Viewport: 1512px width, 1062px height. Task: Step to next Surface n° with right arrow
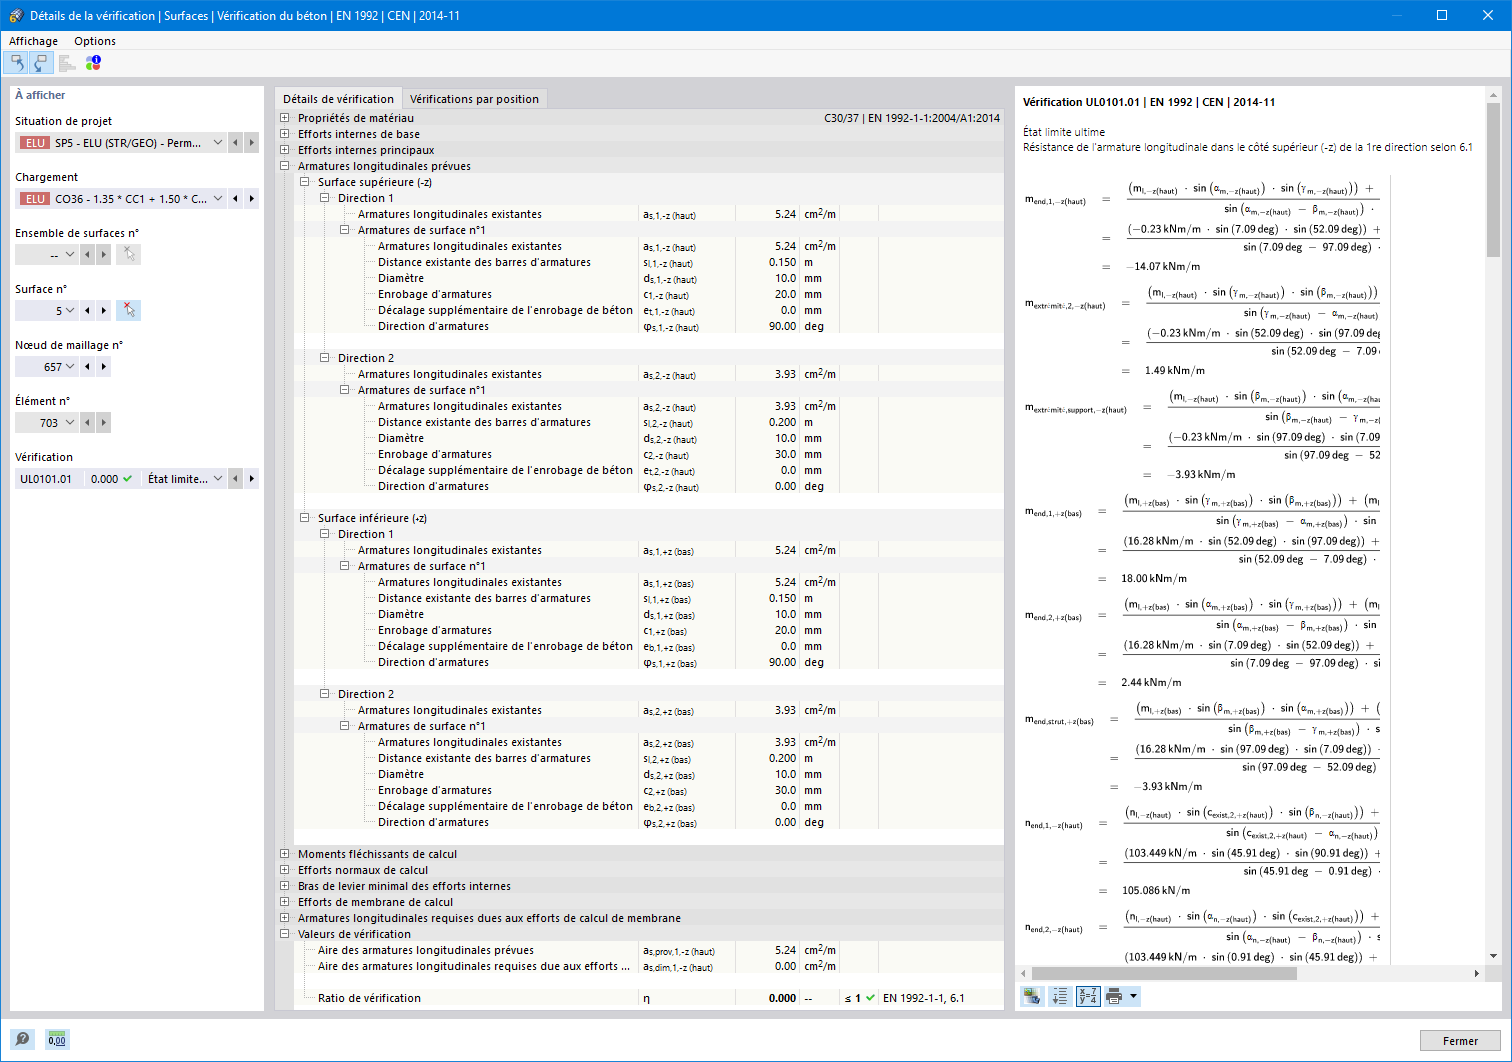tap(103, 311)
